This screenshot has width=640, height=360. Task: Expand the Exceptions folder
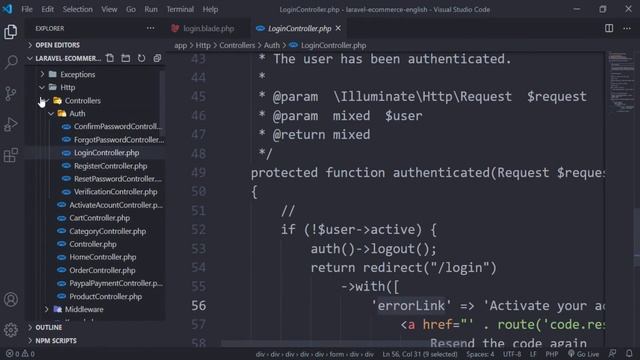(78, 74)
